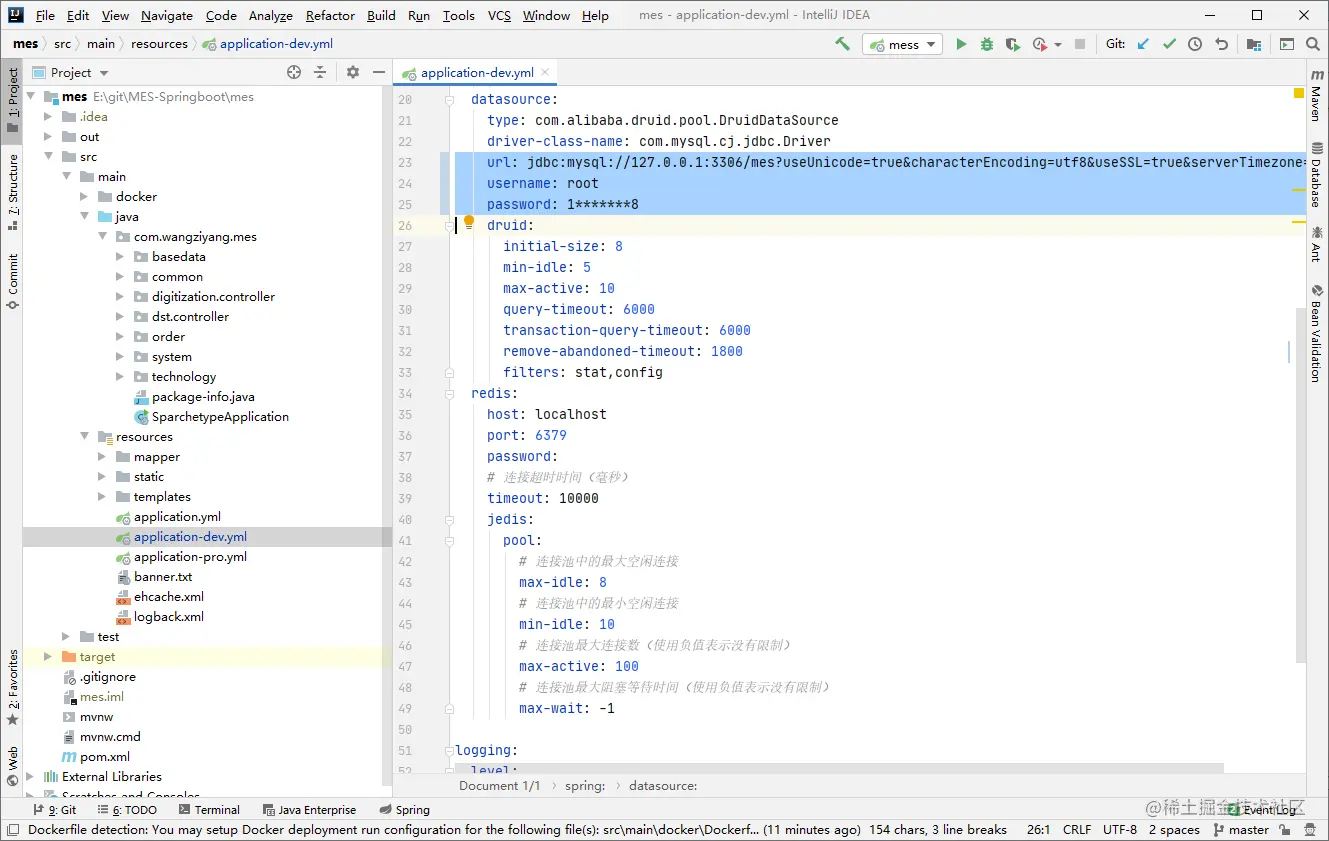
Task: Open Bean Validation side panel
Action: tap(1316, 332)
